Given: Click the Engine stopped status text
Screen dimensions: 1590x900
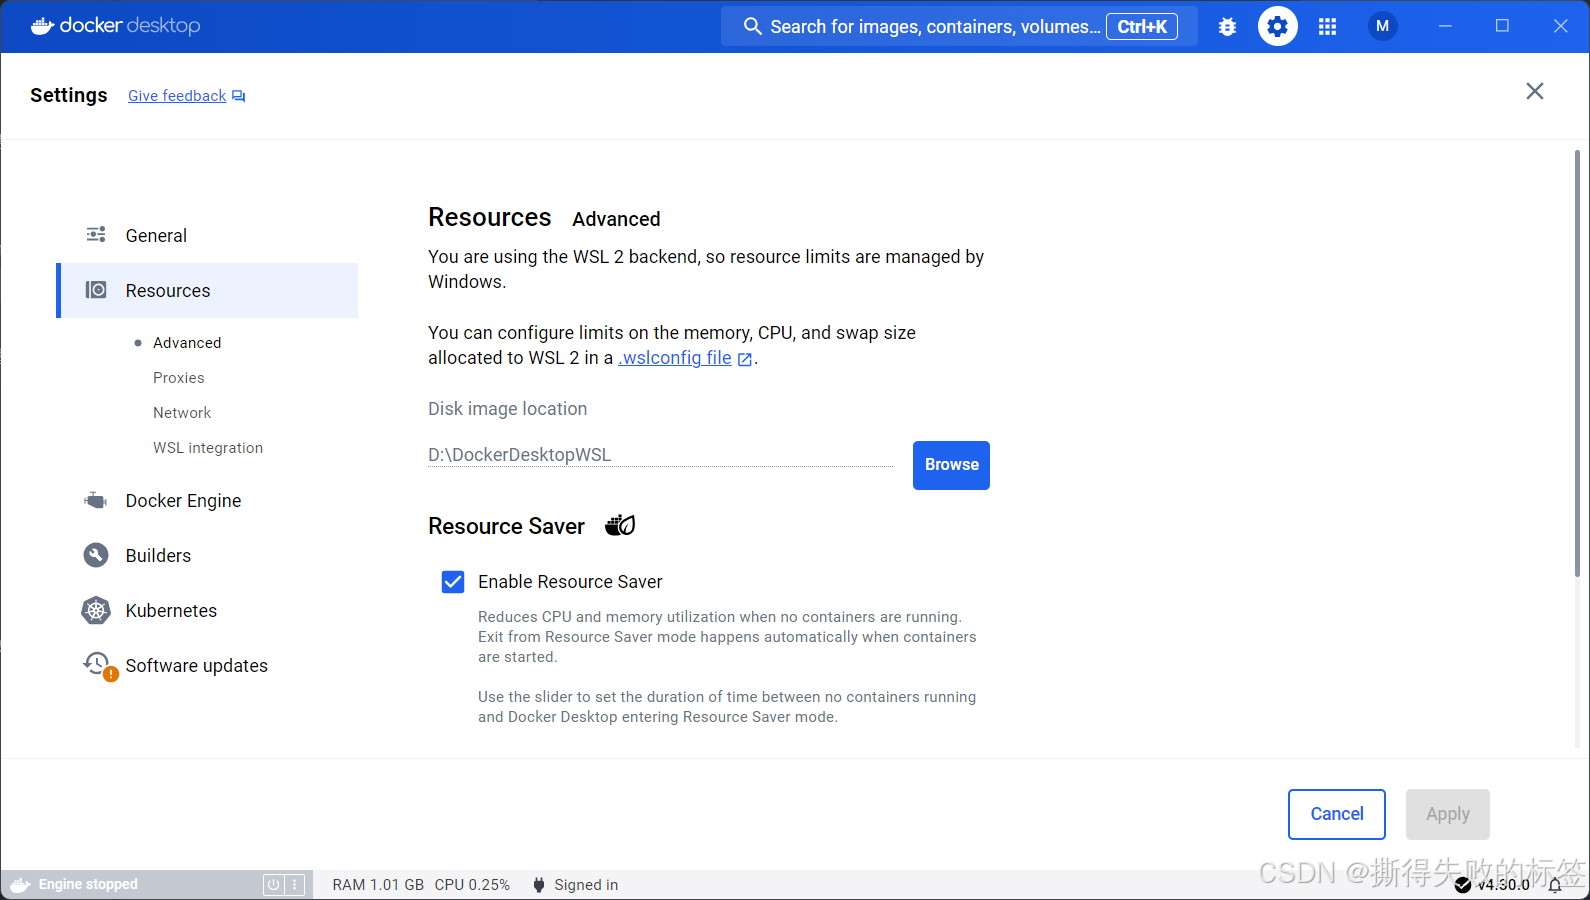Looking at the screenshot, I should click(x=88, y=885).
